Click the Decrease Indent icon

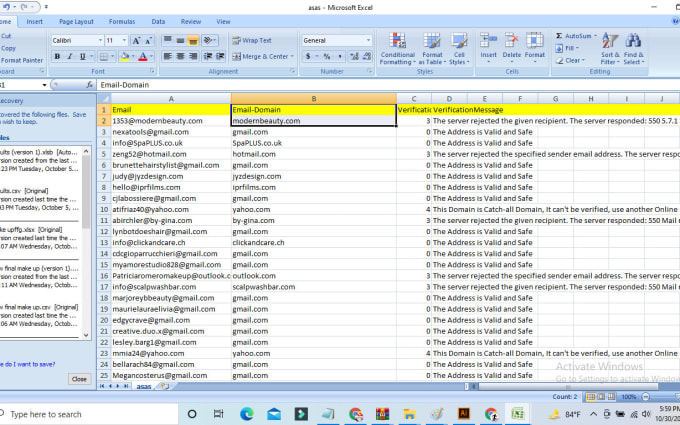[208, 56]
